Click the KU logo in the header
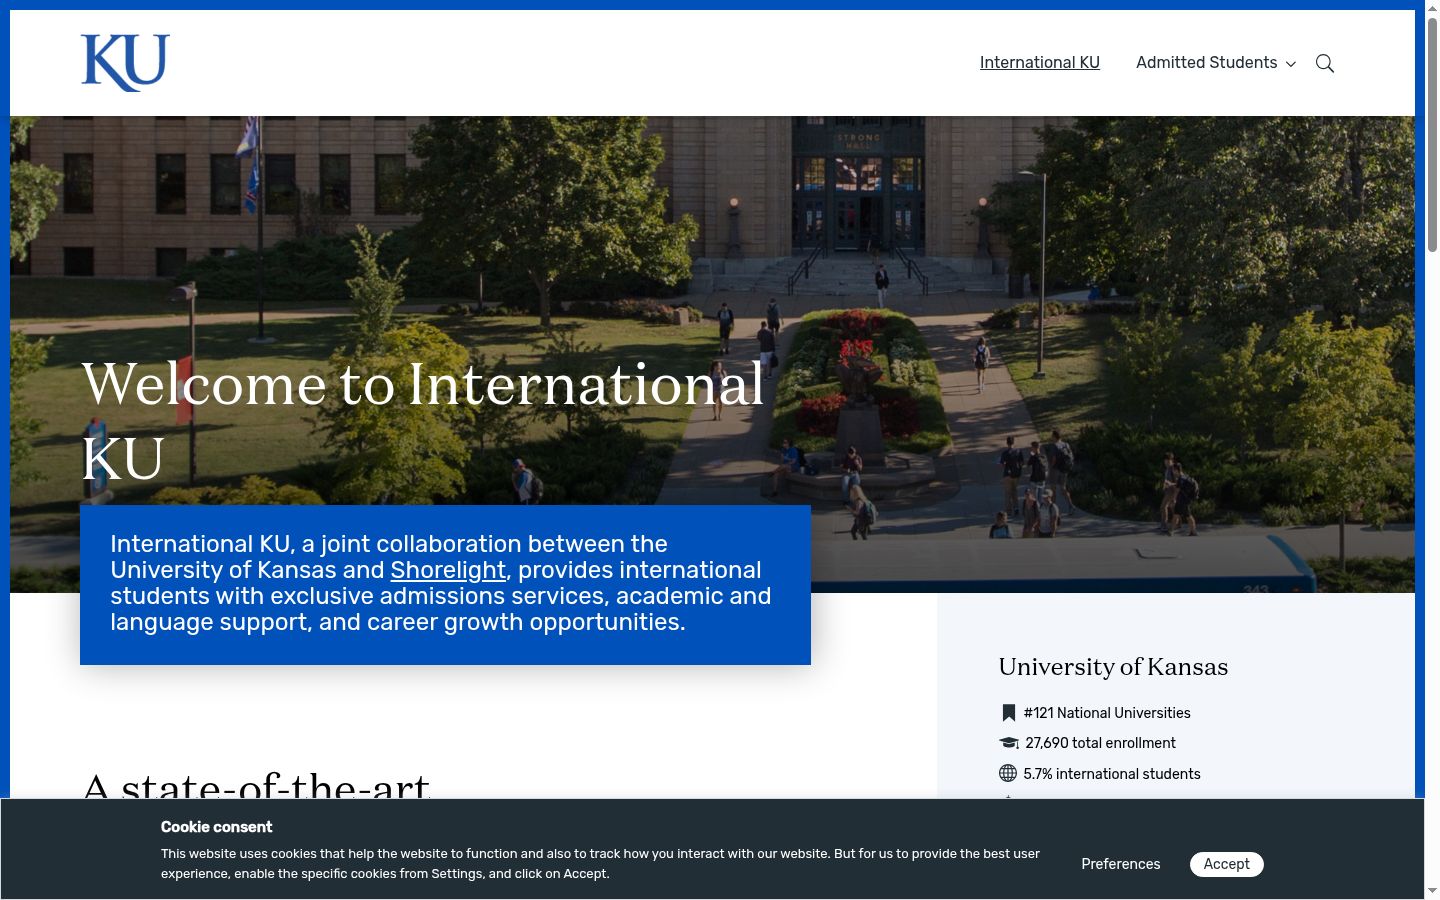1440x900 pixels. point(125,63)
